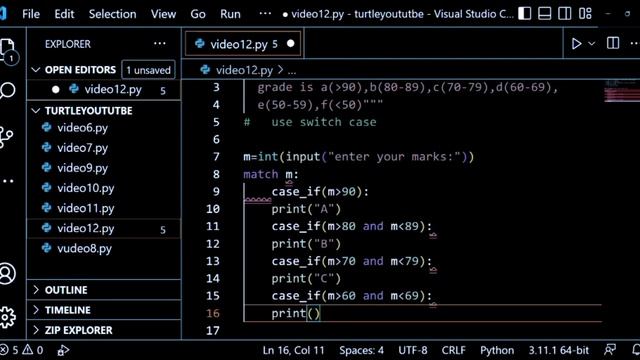
Task: Click Ln 16, Col 11 in status bar
Action: click(293, 350)
